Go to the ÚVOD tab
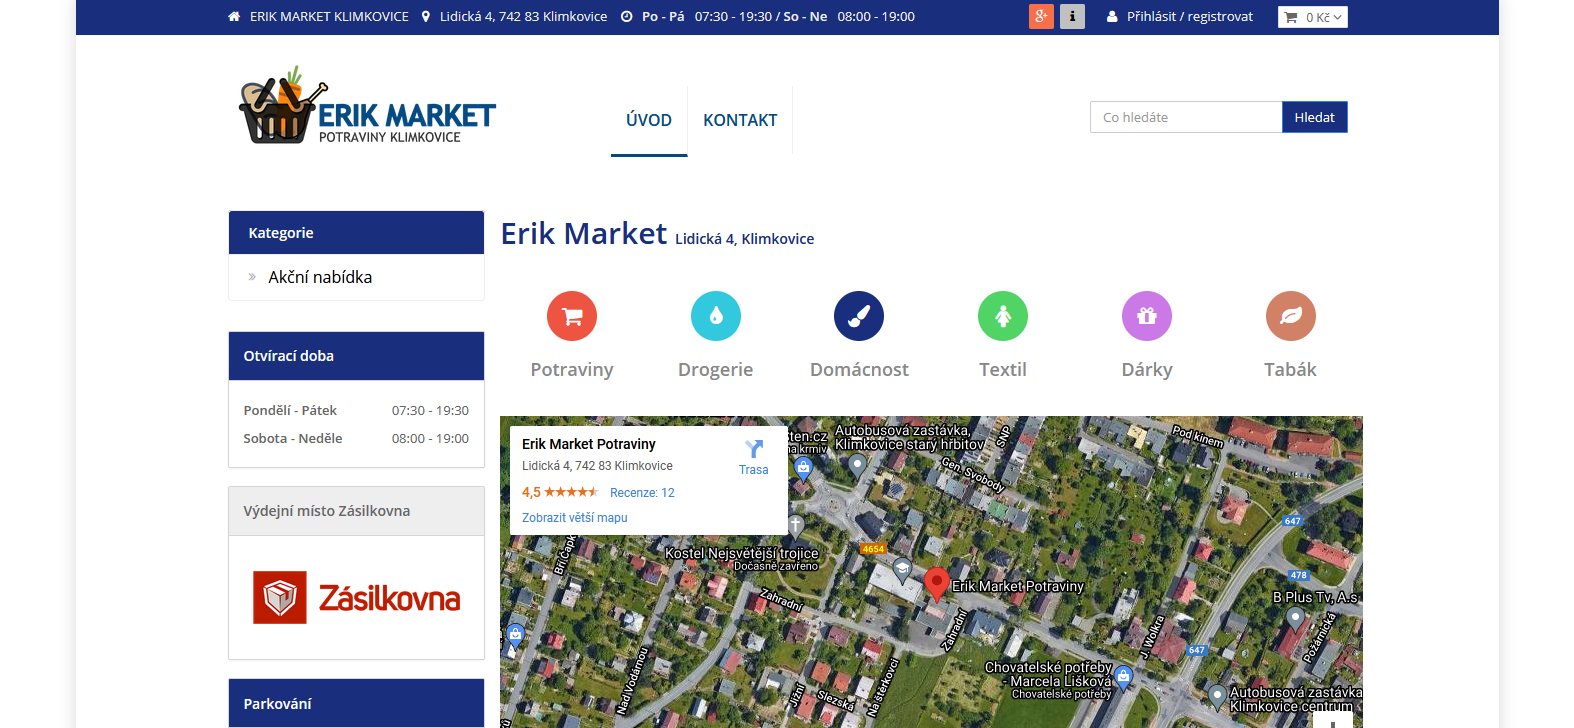The height and width of the screenshot is (728, 1574). [649, 120]
